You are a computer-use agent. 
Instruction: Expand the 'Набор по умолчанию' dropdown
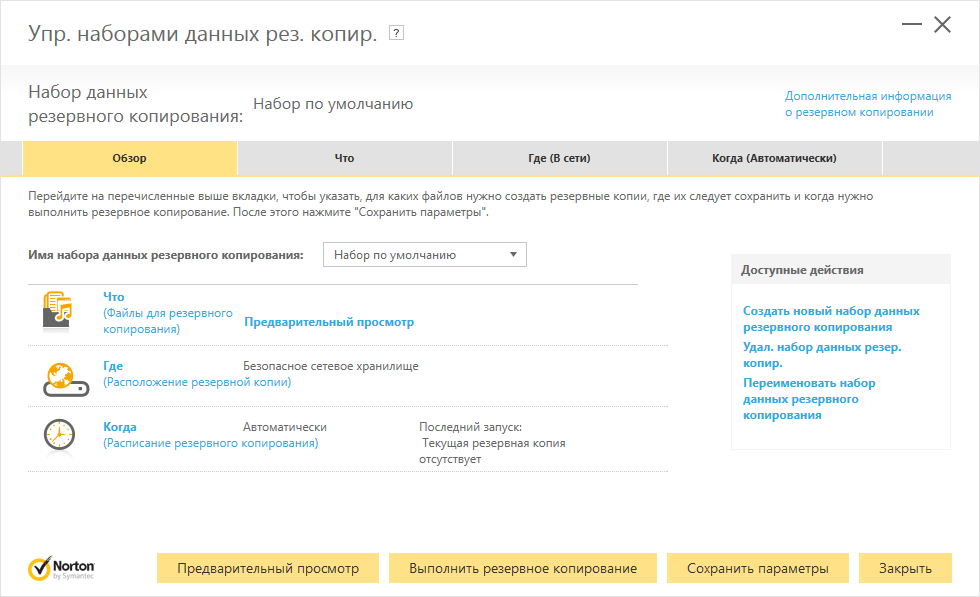pos(424,255)
